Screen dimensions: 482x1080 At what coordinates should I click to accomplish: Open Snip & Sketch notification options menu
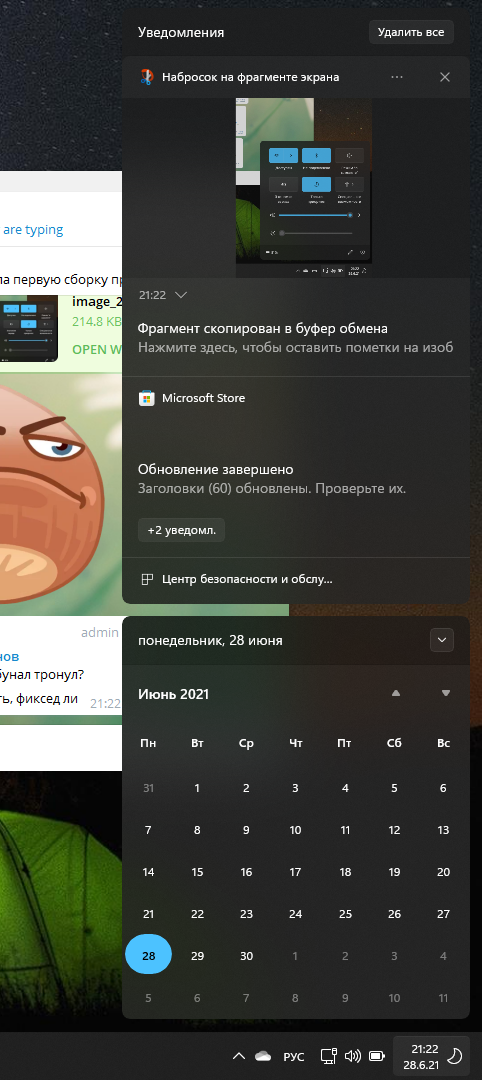coord(397,77)
